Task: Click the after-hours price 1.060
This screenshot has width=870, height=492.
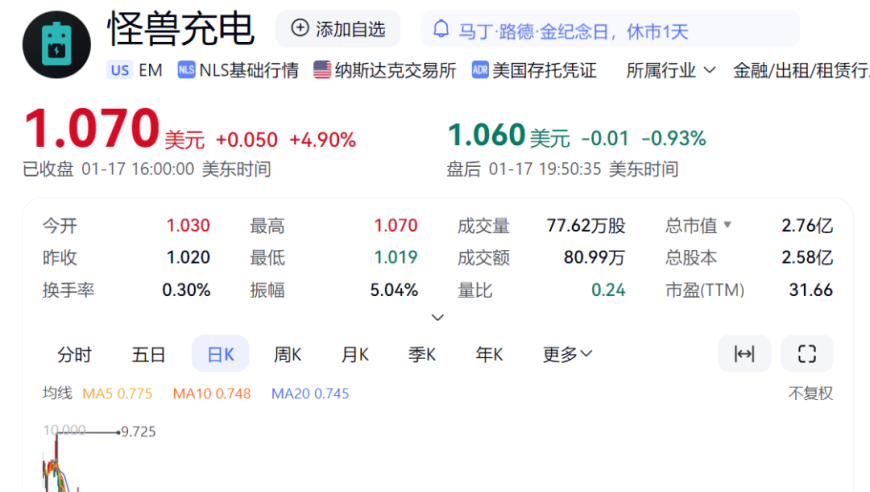Action: [x=487, y=135]
